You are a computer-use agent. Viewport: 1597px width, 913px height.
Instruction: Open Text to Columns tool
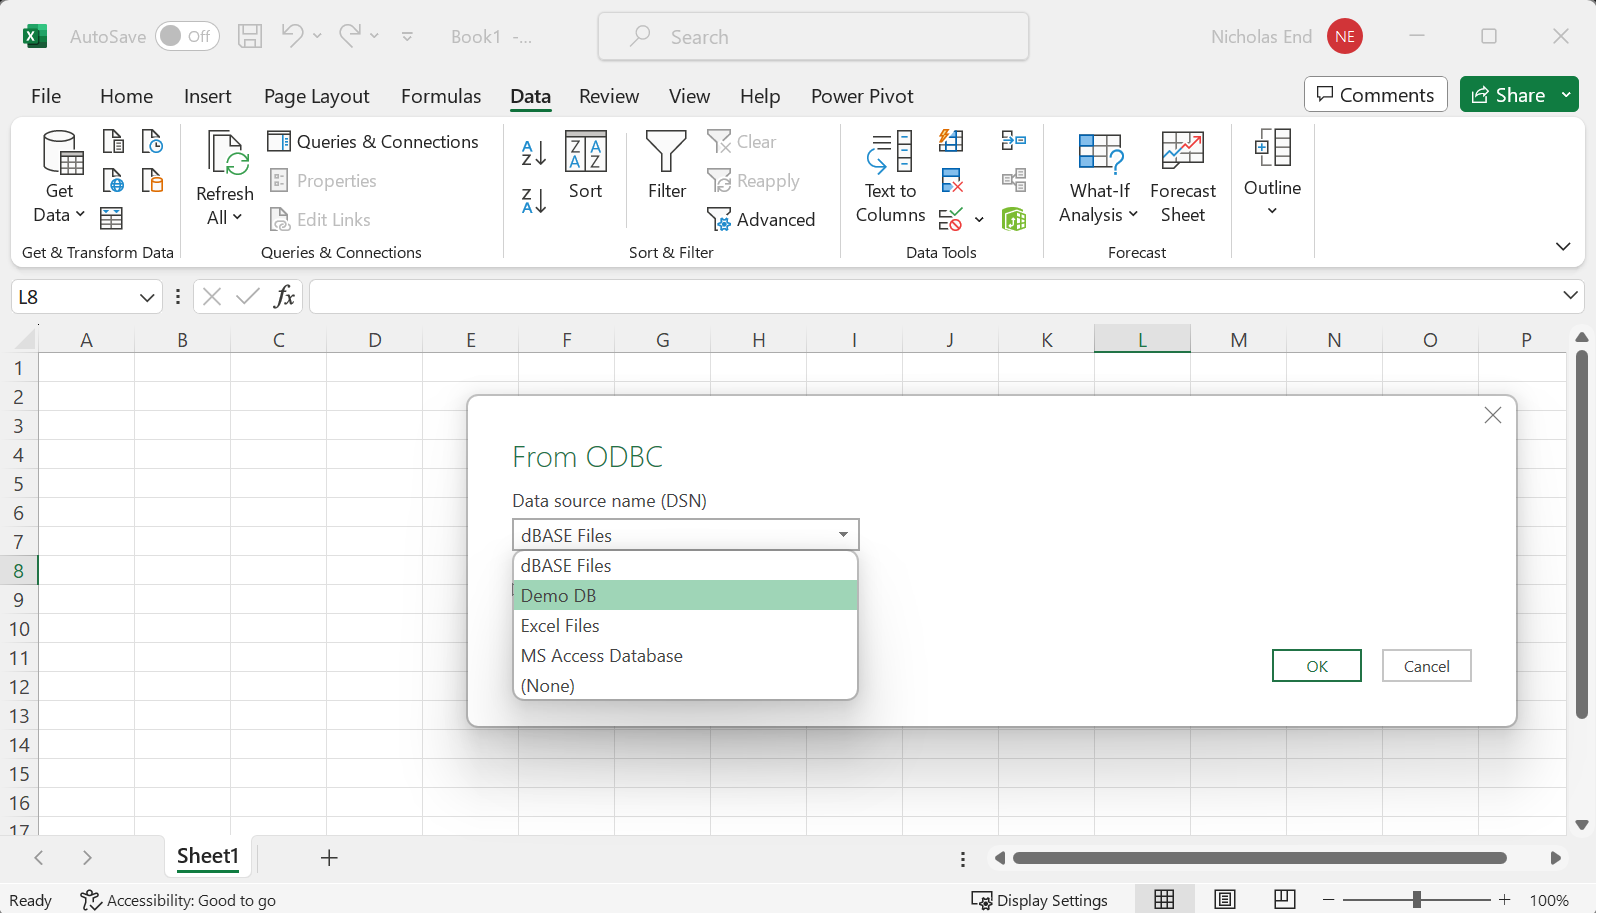[890, 154]
